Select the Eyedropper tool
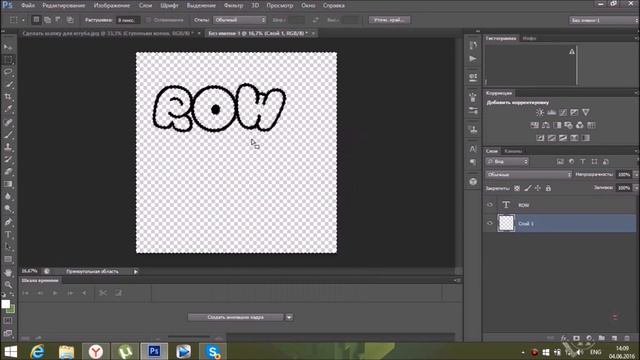Viewport: 640px width, 360px height. click(x=8, y=109)
